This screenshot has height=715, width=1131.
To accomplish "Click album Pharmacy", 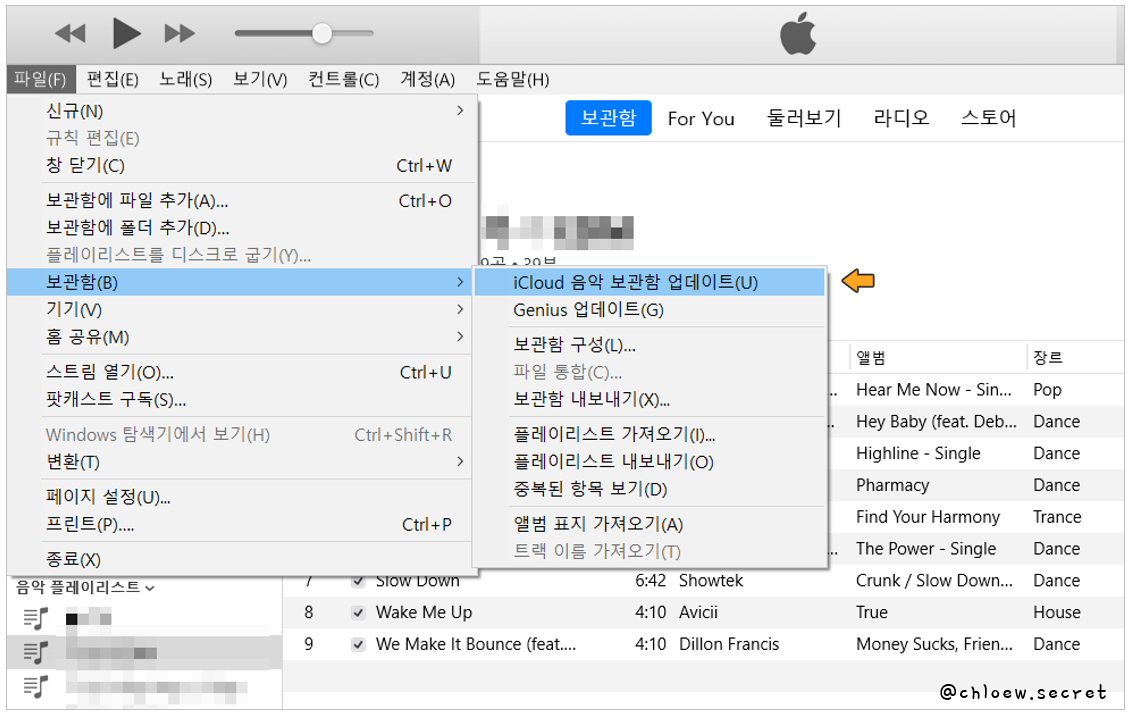I will tap(892, 486).
